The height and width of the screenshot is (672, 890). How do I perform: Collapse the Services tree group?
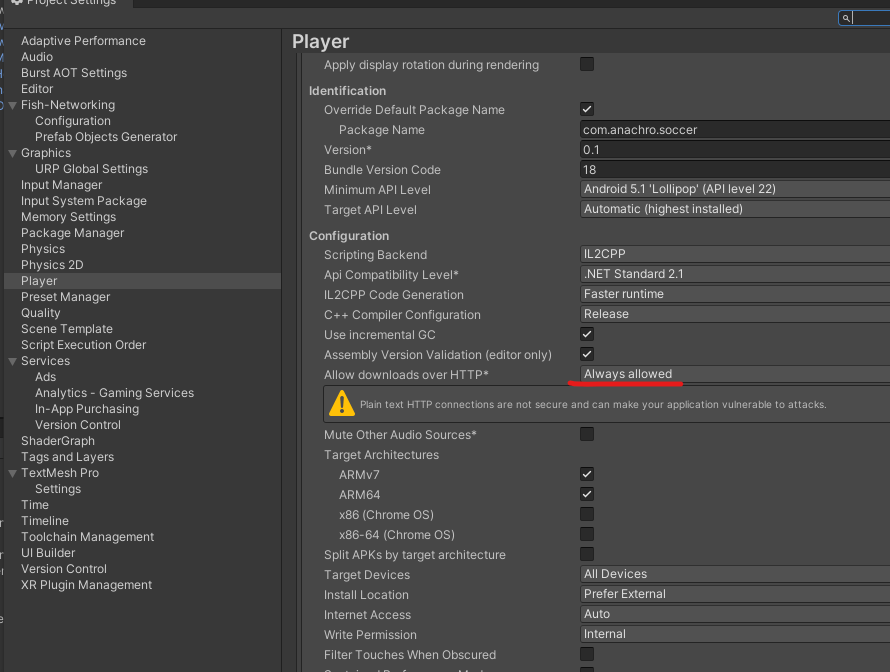click(12, 362)
